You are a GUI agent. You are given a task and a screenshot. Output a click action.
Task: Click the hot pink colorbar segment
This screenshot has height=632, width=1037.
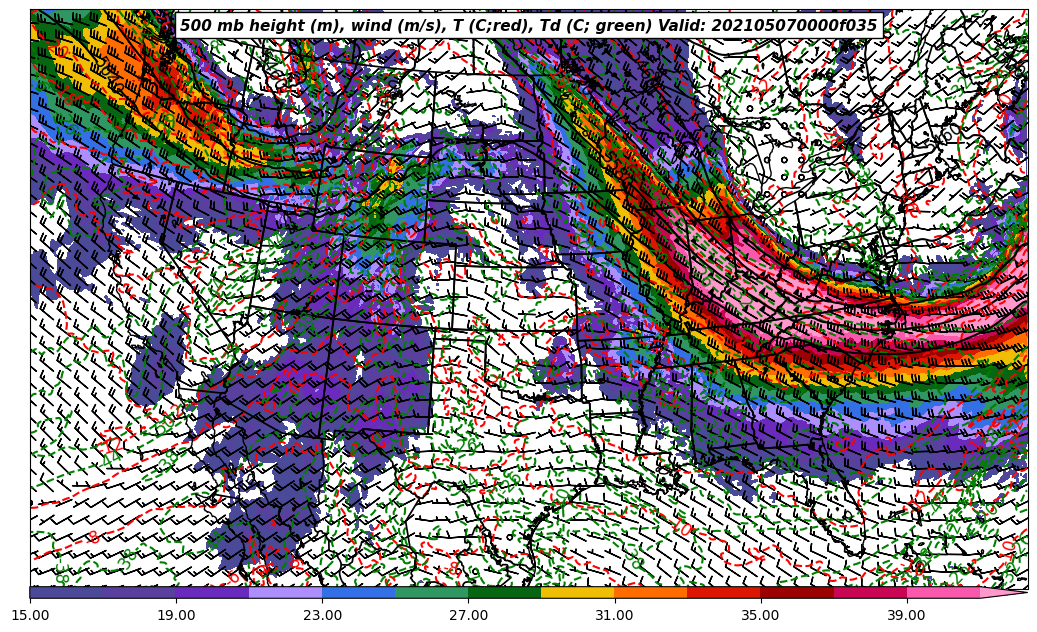942,592
